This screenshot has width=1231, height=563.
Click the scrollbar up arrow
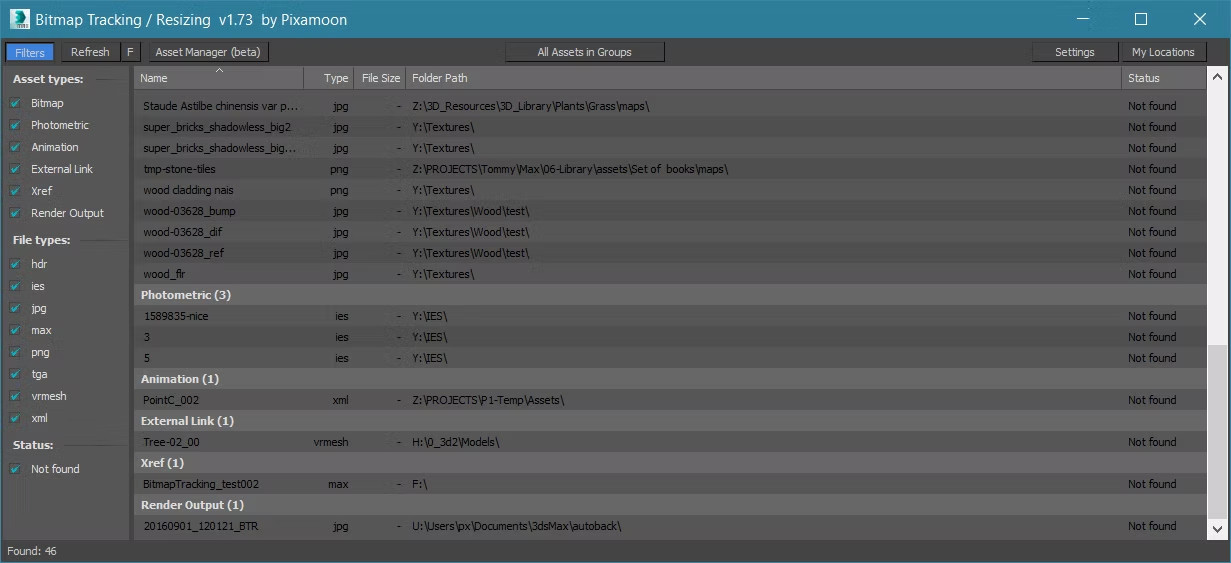click(x=1217, y=76)
